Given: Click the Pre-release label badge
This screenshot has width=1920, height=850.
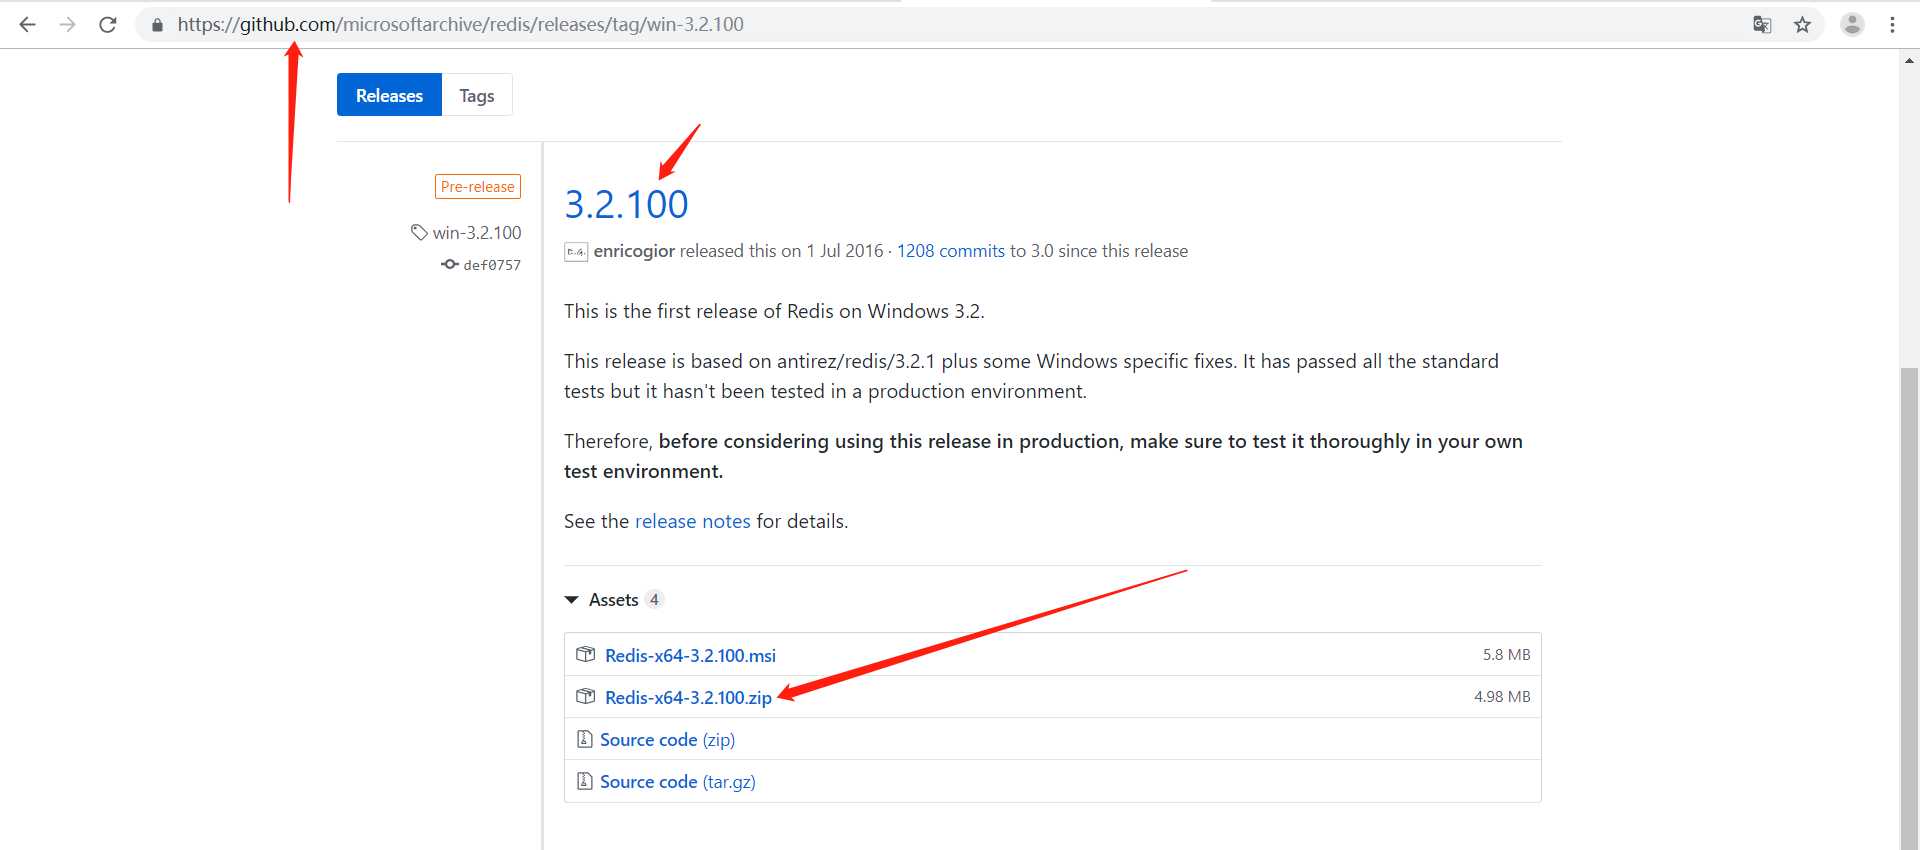Looking at the screenshot, I should point(478,186).
